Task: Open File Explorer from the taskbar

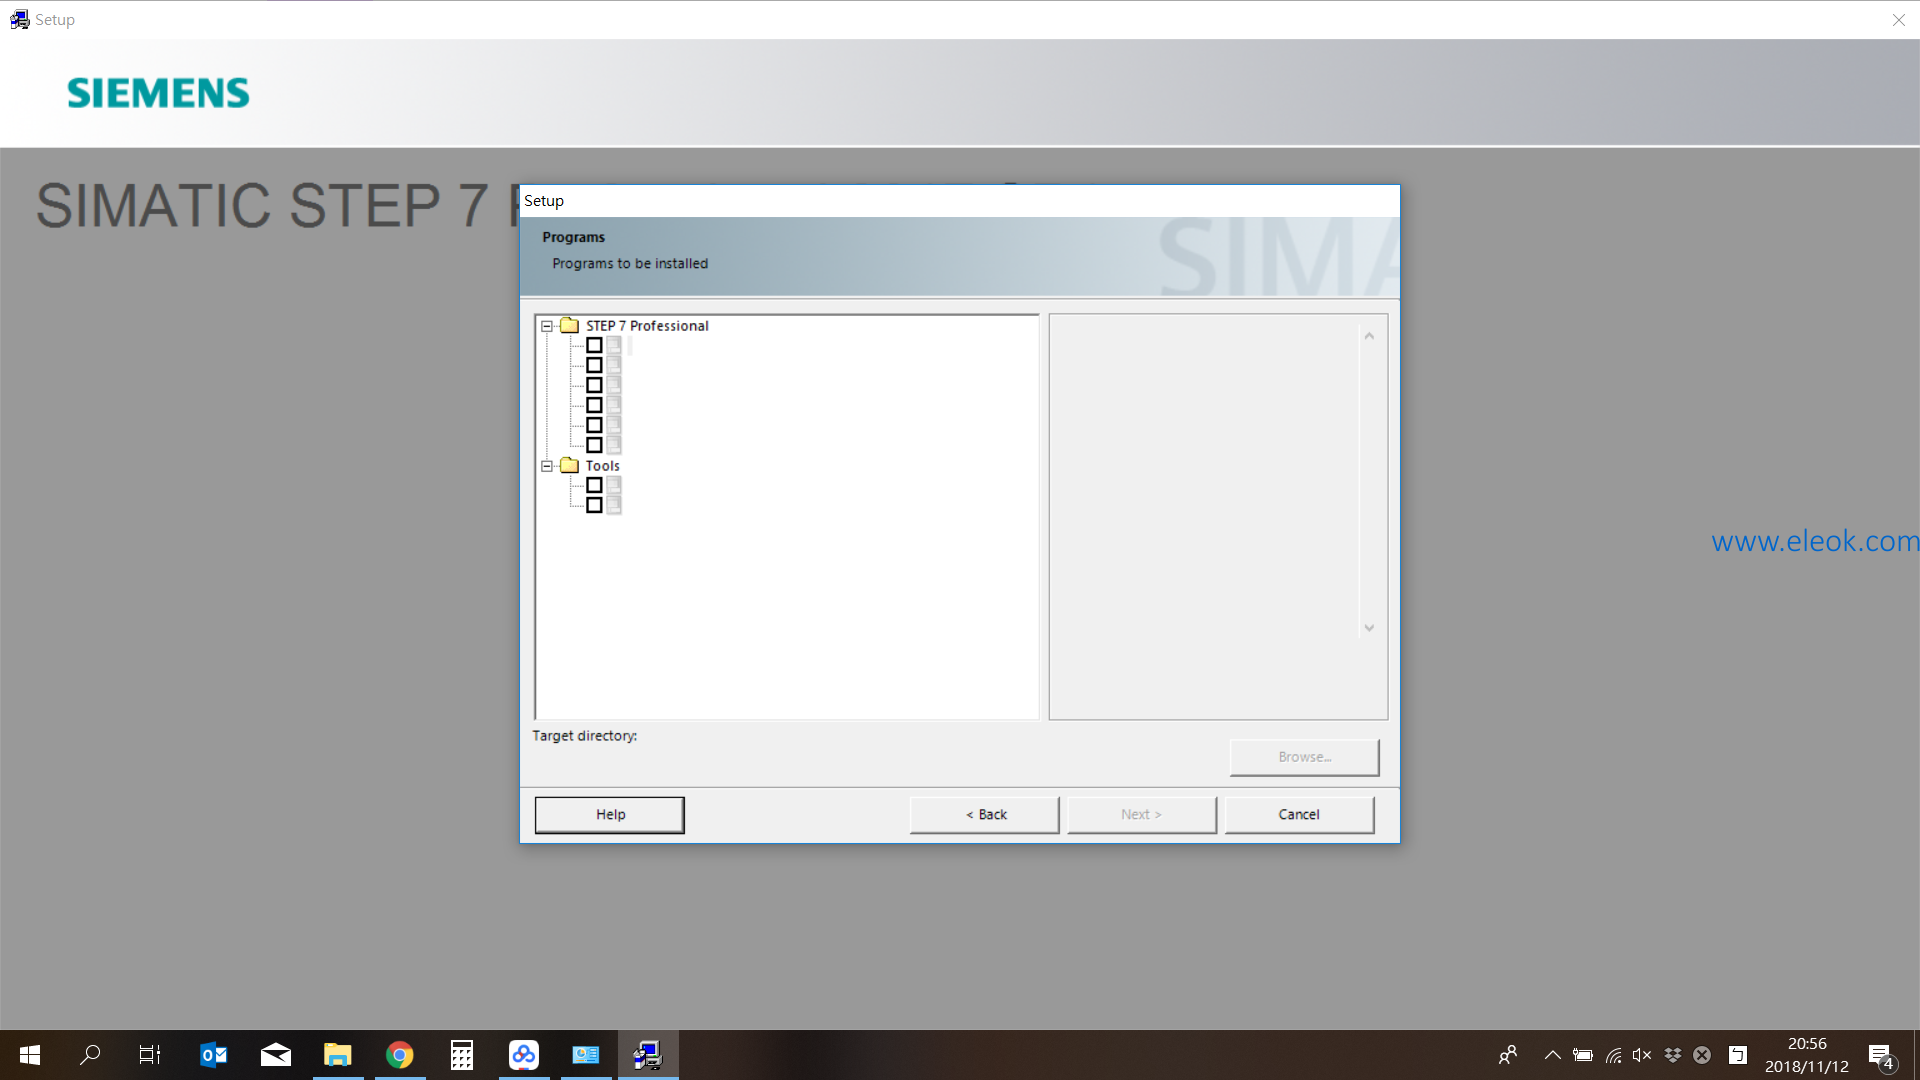Action: 338,1055
